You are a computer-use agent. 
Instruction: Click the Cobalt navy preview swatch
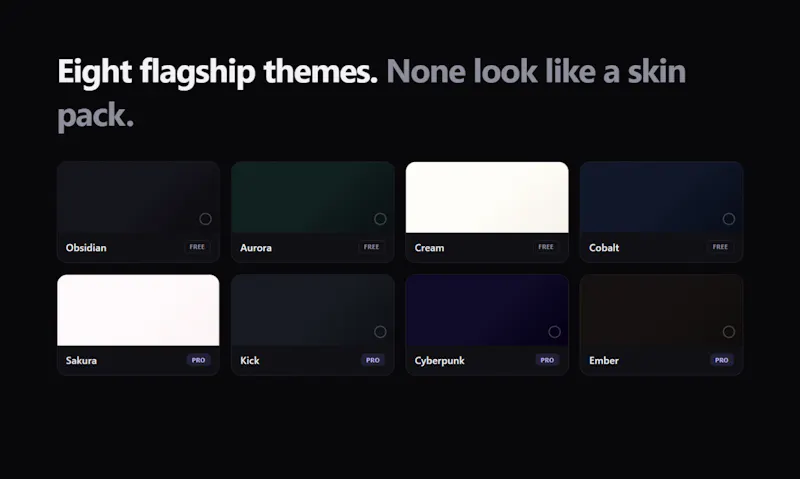662,197
